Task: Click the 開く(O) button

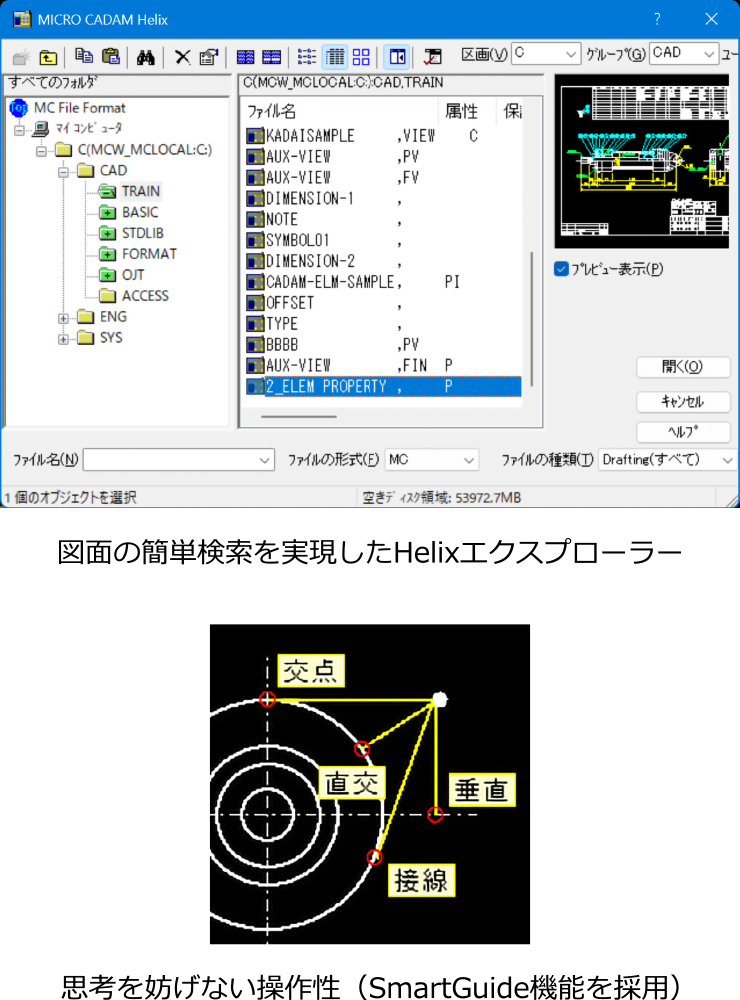Action: (683, 367)
